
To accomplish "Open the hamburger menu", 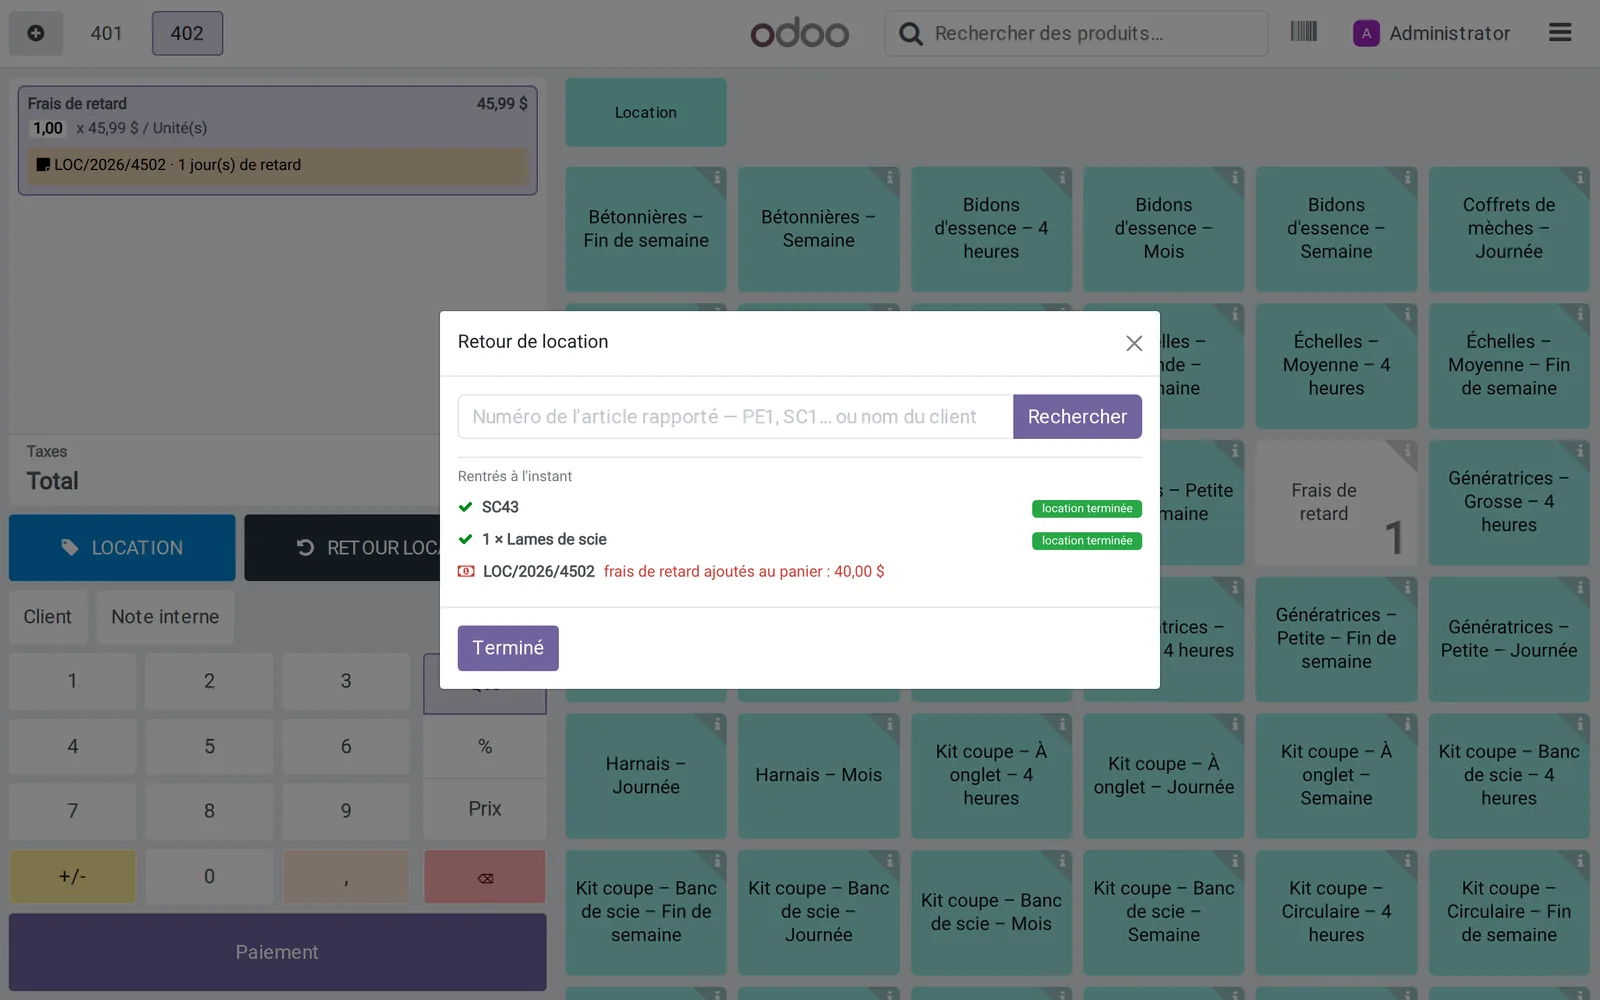I will click(x=1560, y=33).
